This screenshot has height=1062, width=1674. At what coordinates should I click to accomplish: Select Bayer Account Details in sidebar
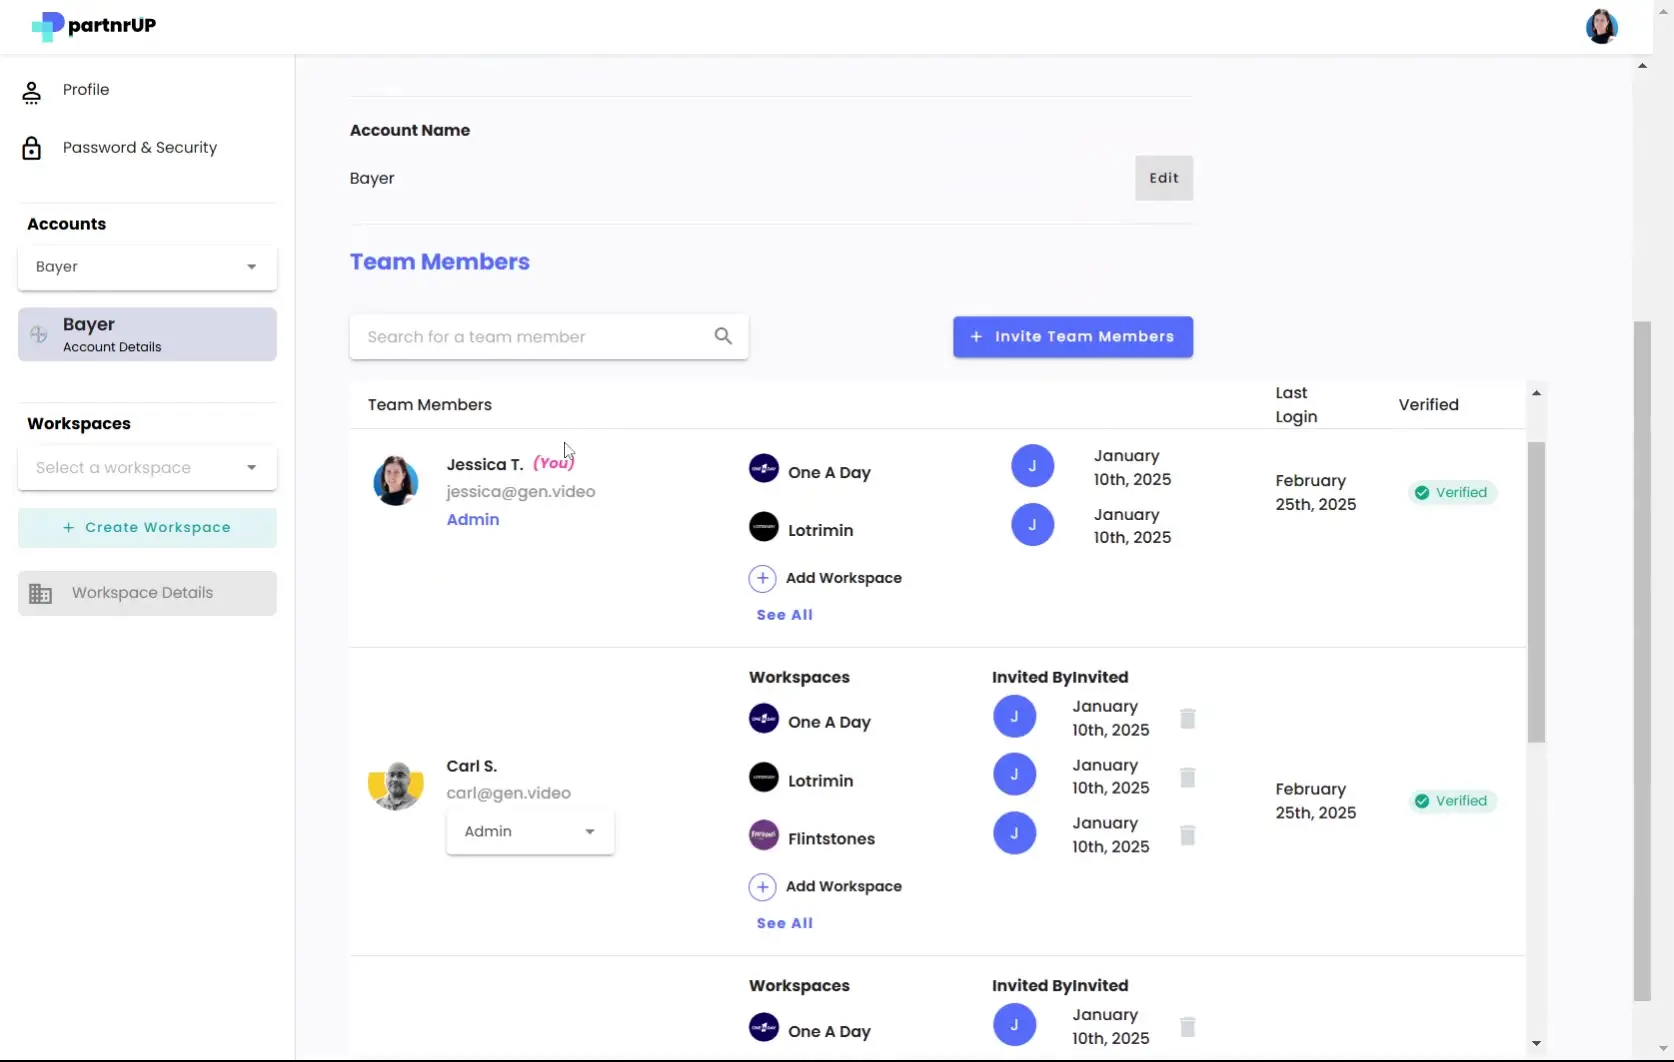146,334
